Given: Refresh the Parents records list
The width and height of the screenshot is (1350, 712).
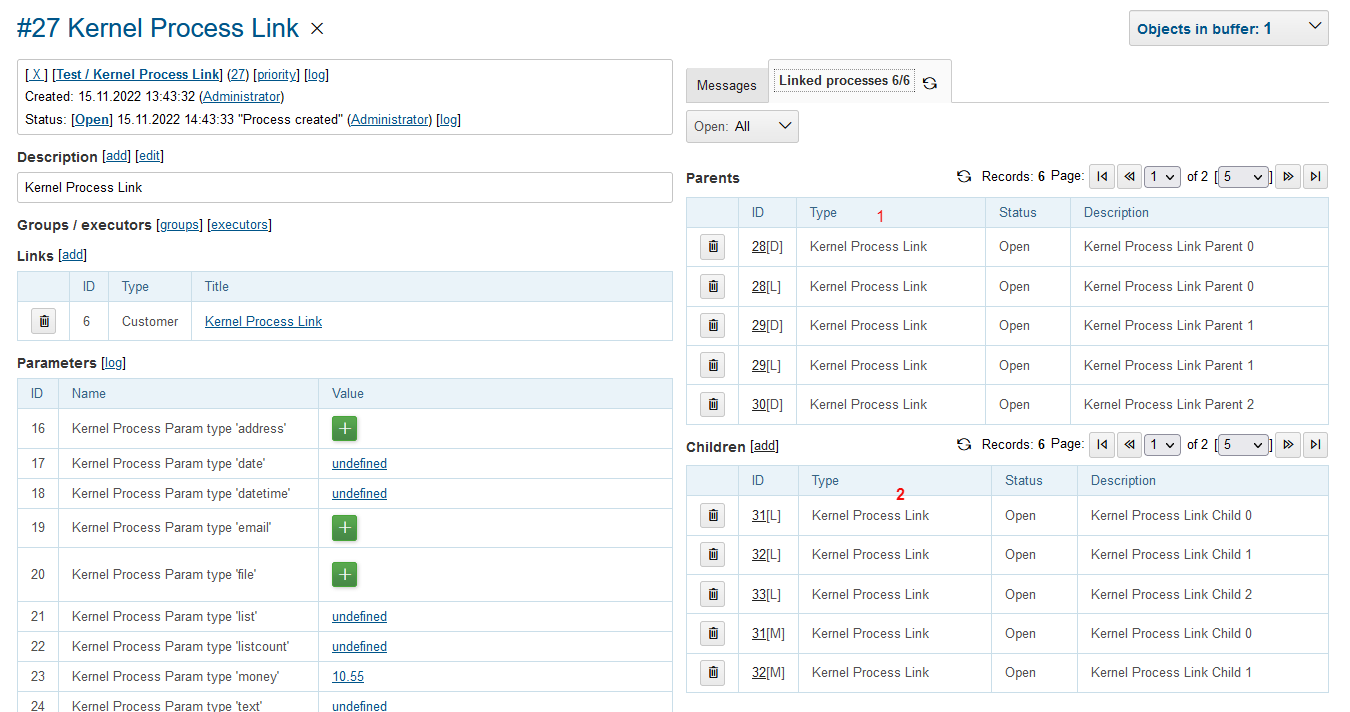Looking at the screenshot, I should [x=963, y=176].
